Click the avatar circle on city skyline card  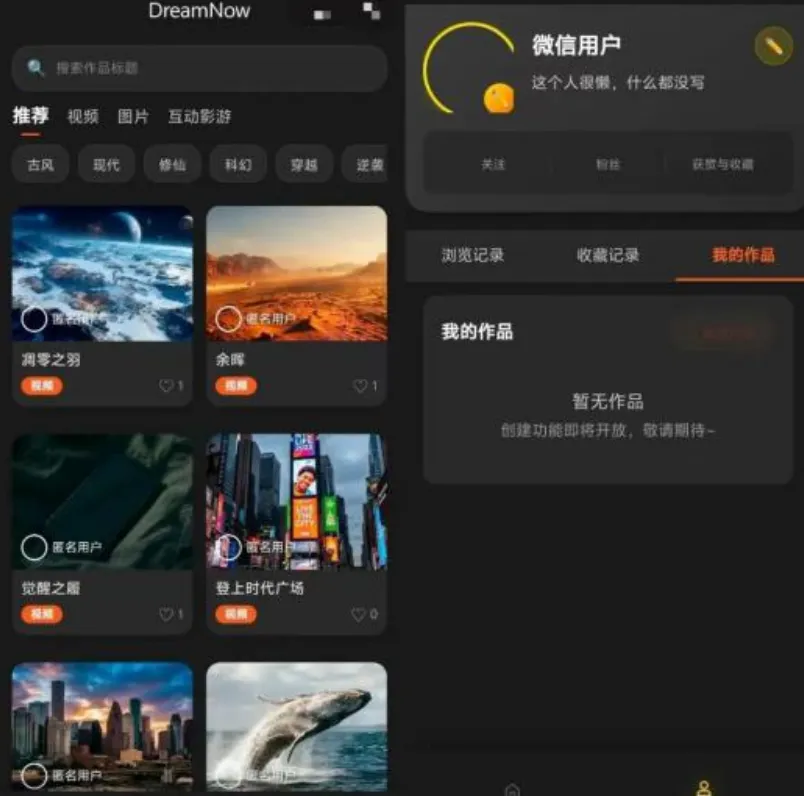point(34,775)
